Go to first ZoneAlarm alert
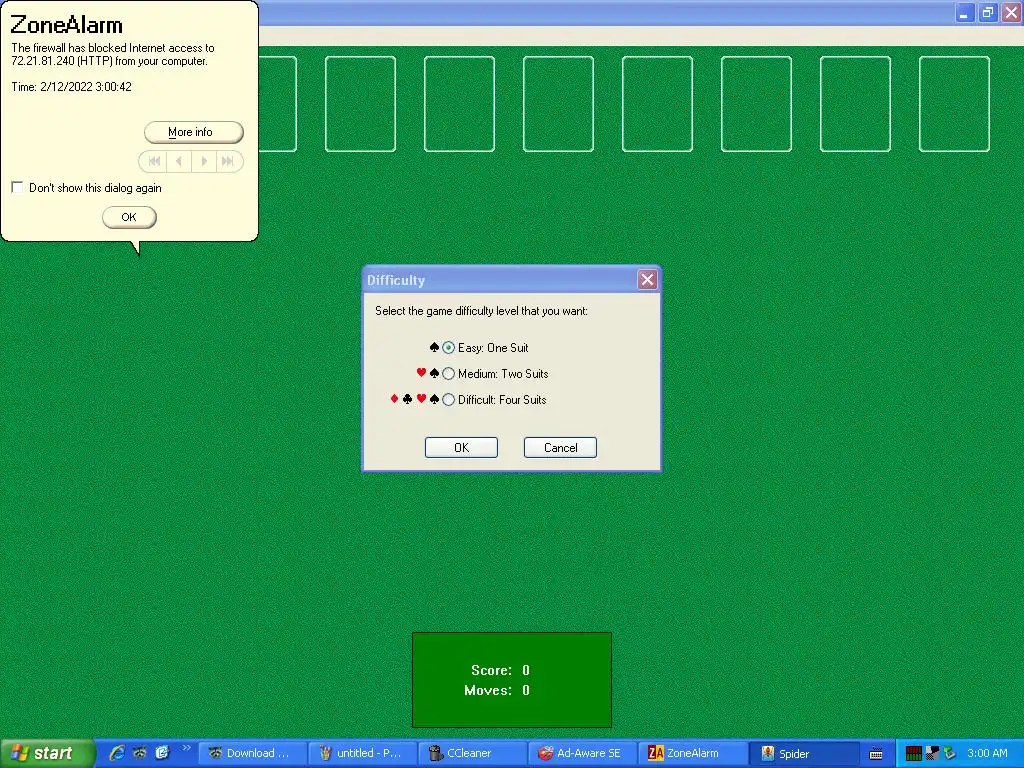 pos(154,161)
